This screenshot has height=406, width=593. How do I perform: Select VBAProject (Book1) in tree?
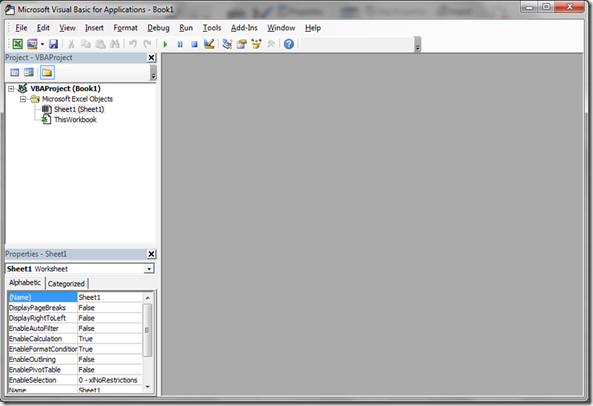65,88
